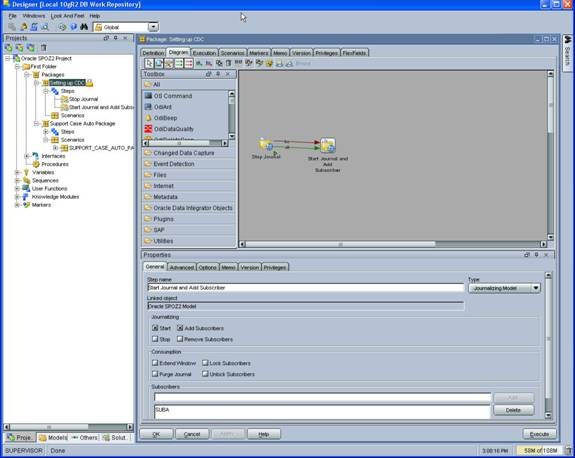Click the Projects panel horizontal scrollbar

coord(49,427)
